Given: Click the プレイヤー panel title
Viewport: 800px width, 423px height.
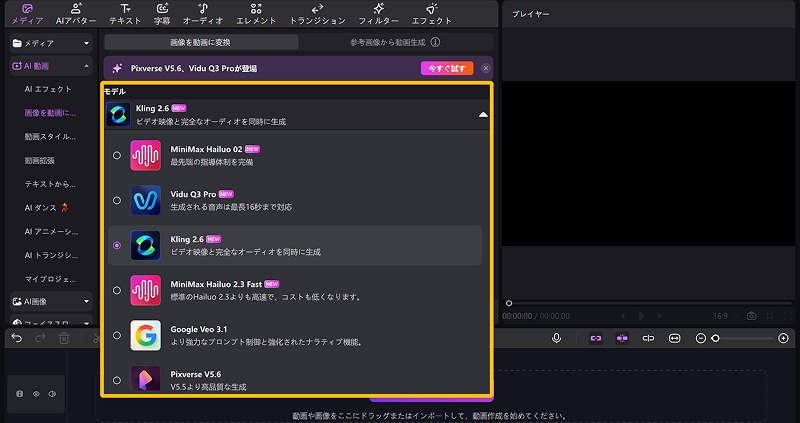Looking at the screenshot, I should (531, 14).
